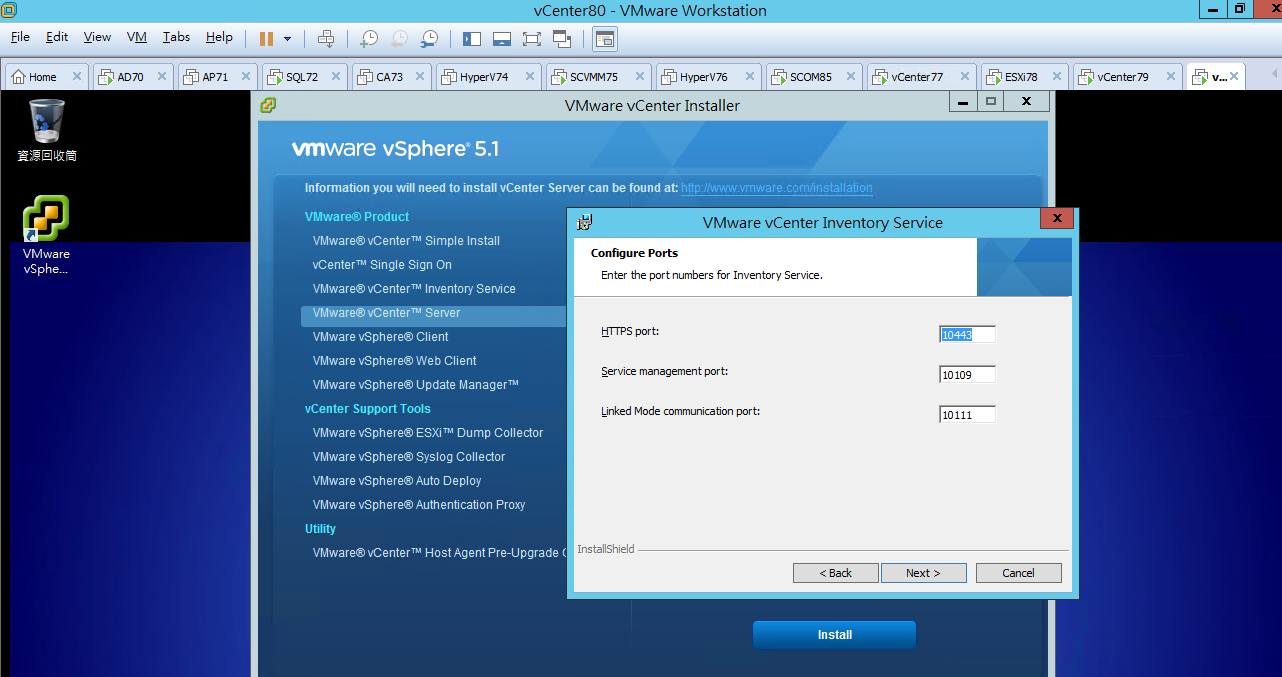The width and height of the screenshot is (1282, 677).
Task: Select VMware vCenter Inventory Service entry
Action: [414, 289]
